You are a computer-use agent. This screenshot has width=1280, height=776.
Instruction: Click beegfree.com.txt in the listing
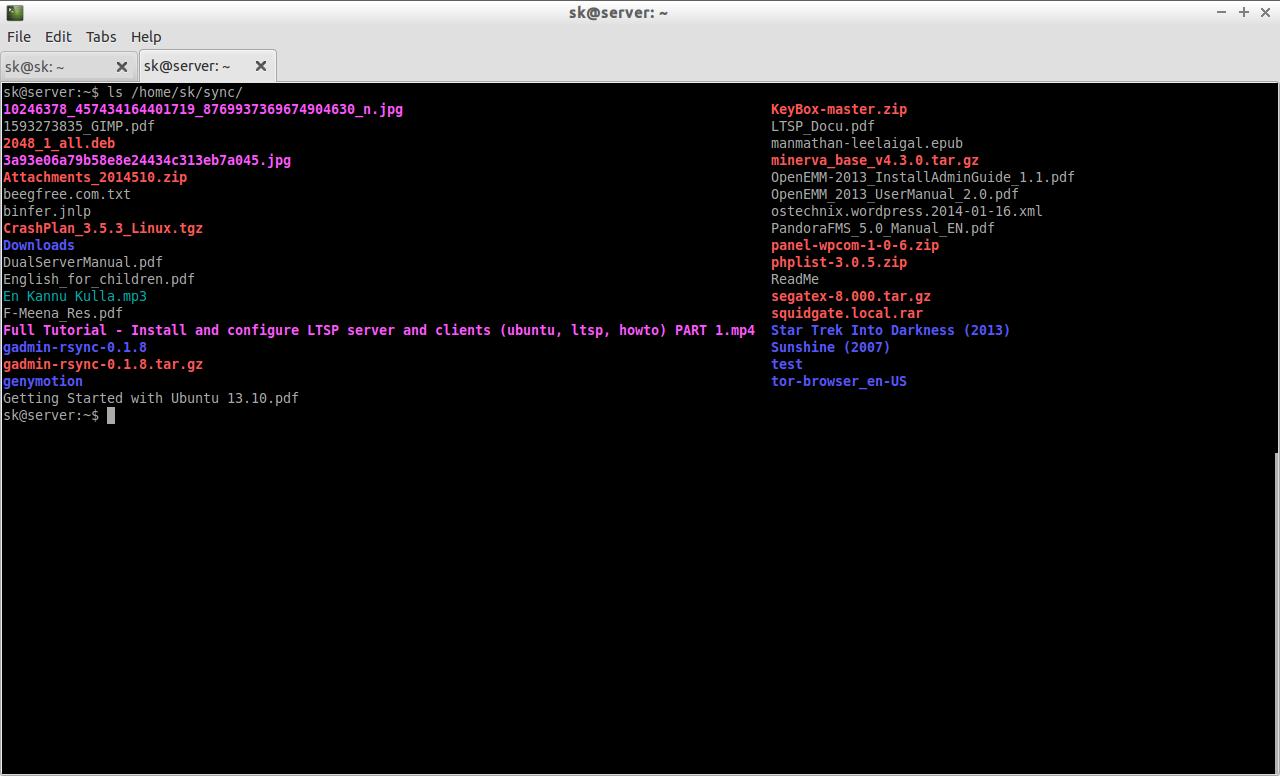click(67, 194)
